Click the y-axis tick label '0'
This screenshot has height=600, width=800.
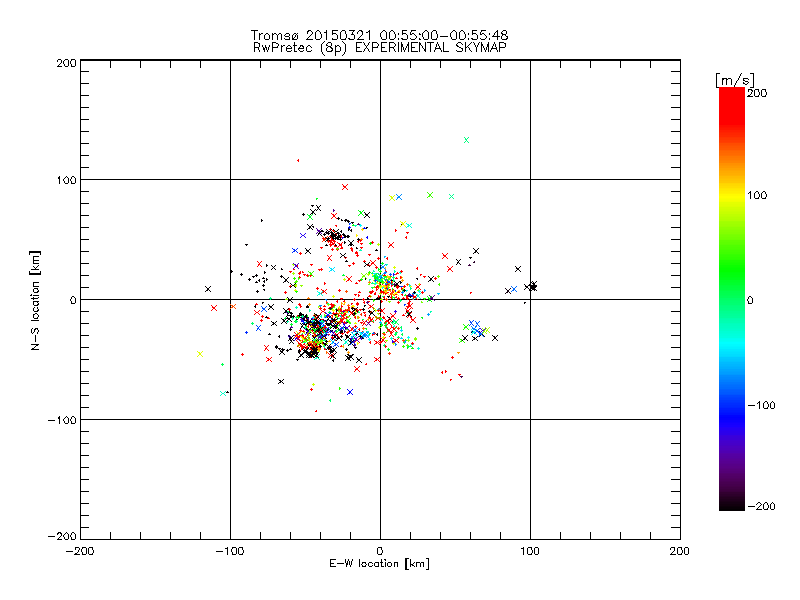[73, 300]
